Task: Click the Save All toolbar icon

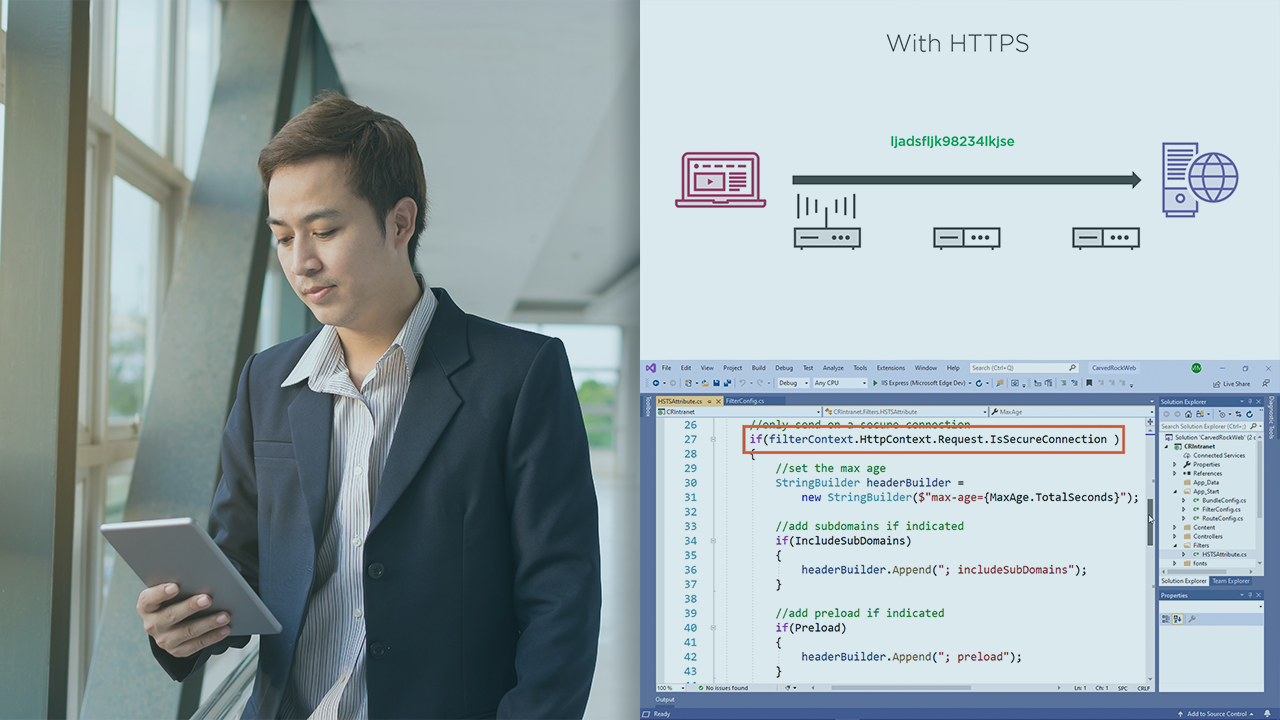Action: pyautogui.click(x=727, y=383)
